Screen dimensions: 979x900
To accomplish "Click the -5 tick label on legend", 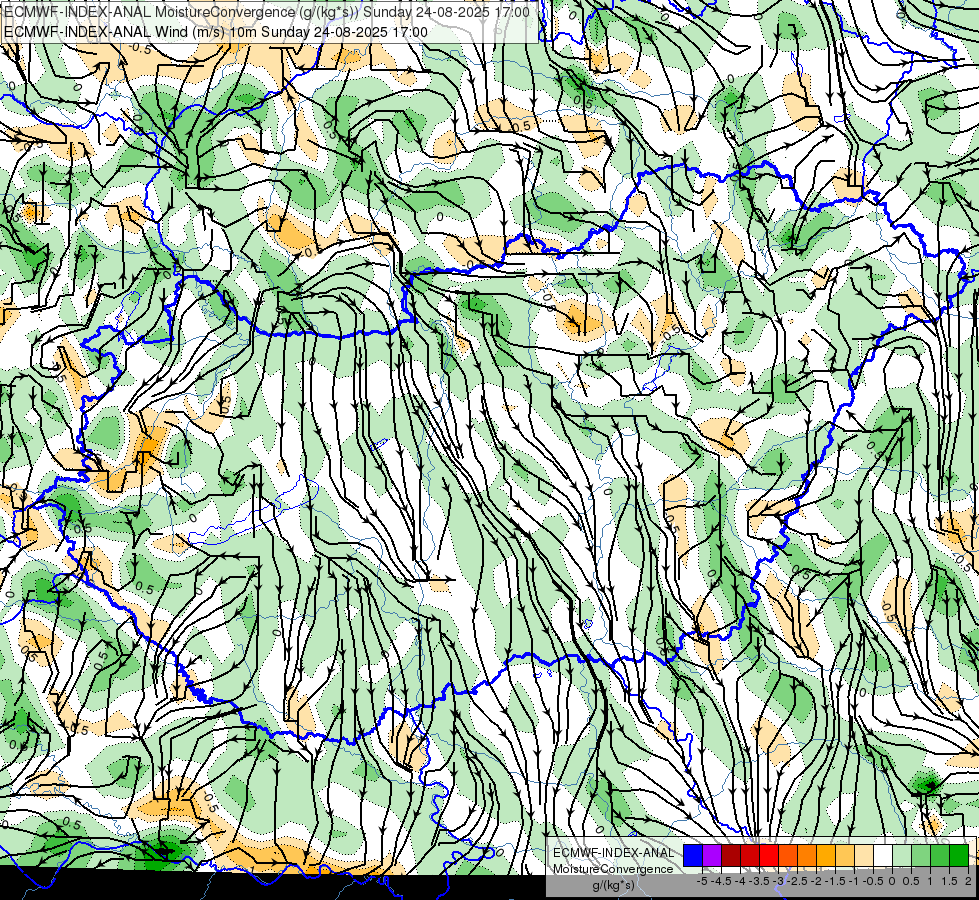I will coord(702,881).
